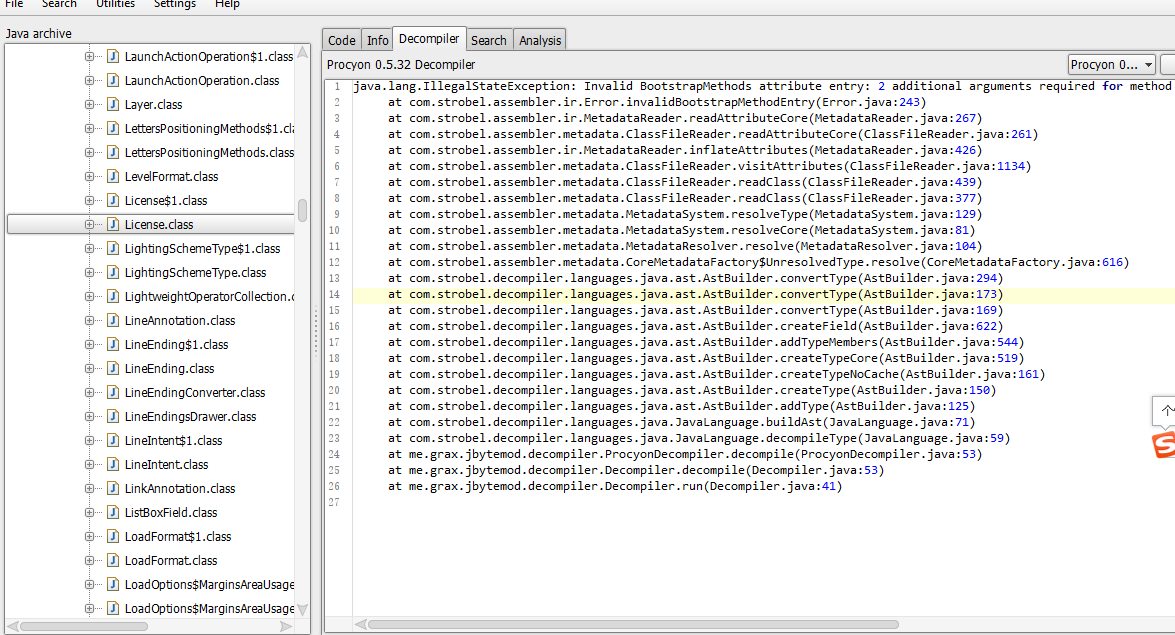
Task: Click the panel divider grip handle
Action: point(316,333)
